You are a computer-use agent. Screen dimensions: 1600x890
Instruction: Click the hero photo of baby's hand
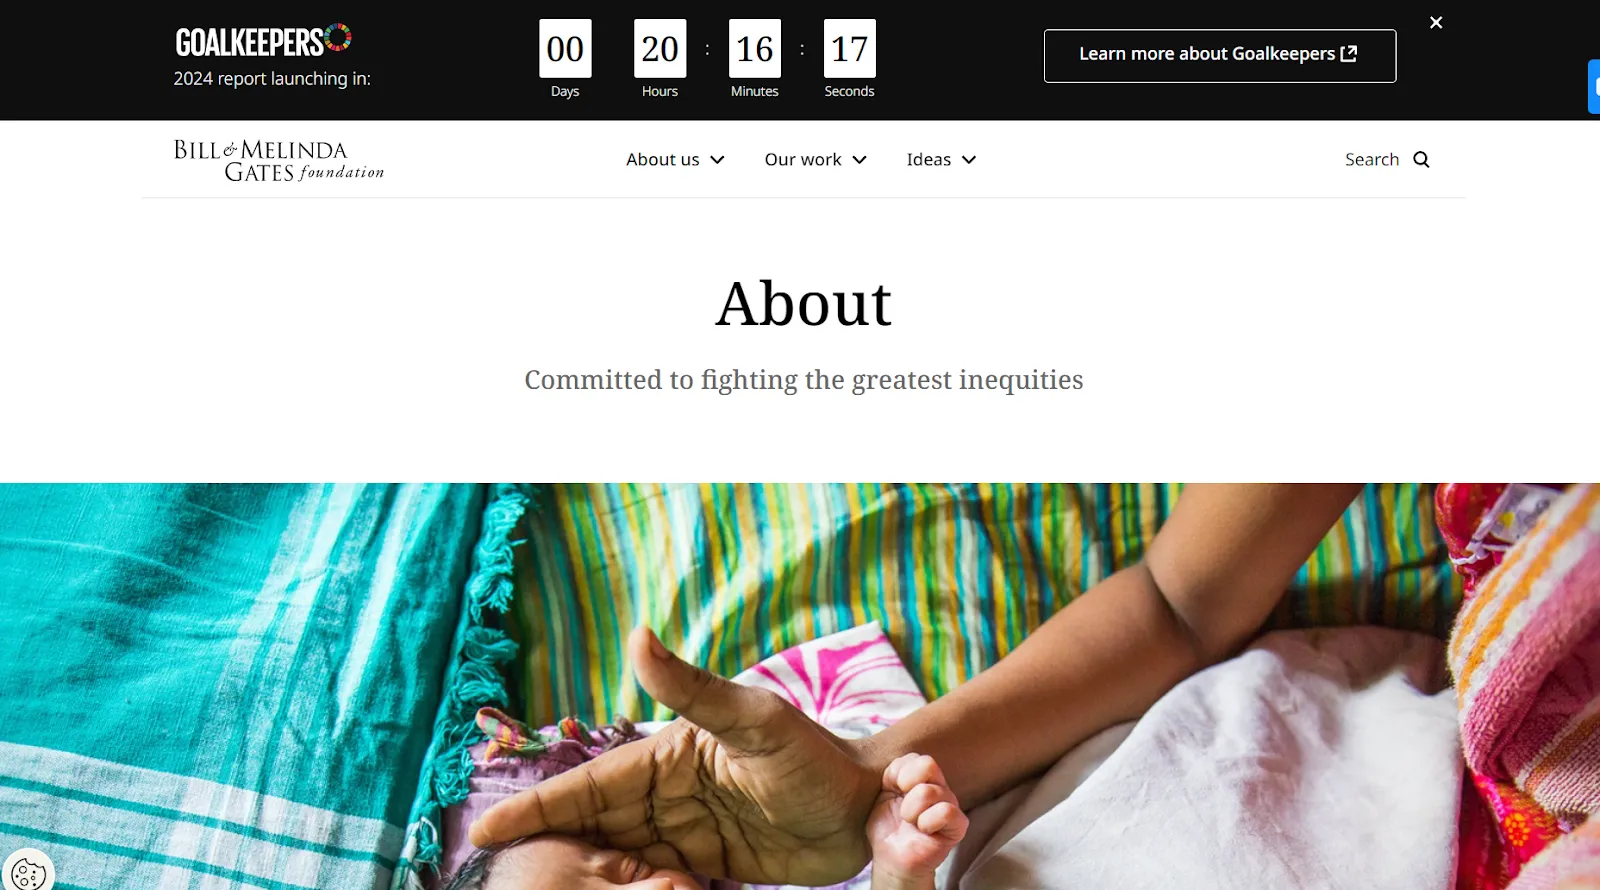(x=800, y=686)
